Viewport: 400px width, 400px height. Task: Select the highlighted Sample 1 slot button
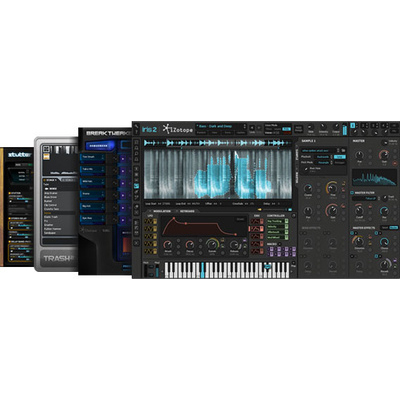[353, 126]
